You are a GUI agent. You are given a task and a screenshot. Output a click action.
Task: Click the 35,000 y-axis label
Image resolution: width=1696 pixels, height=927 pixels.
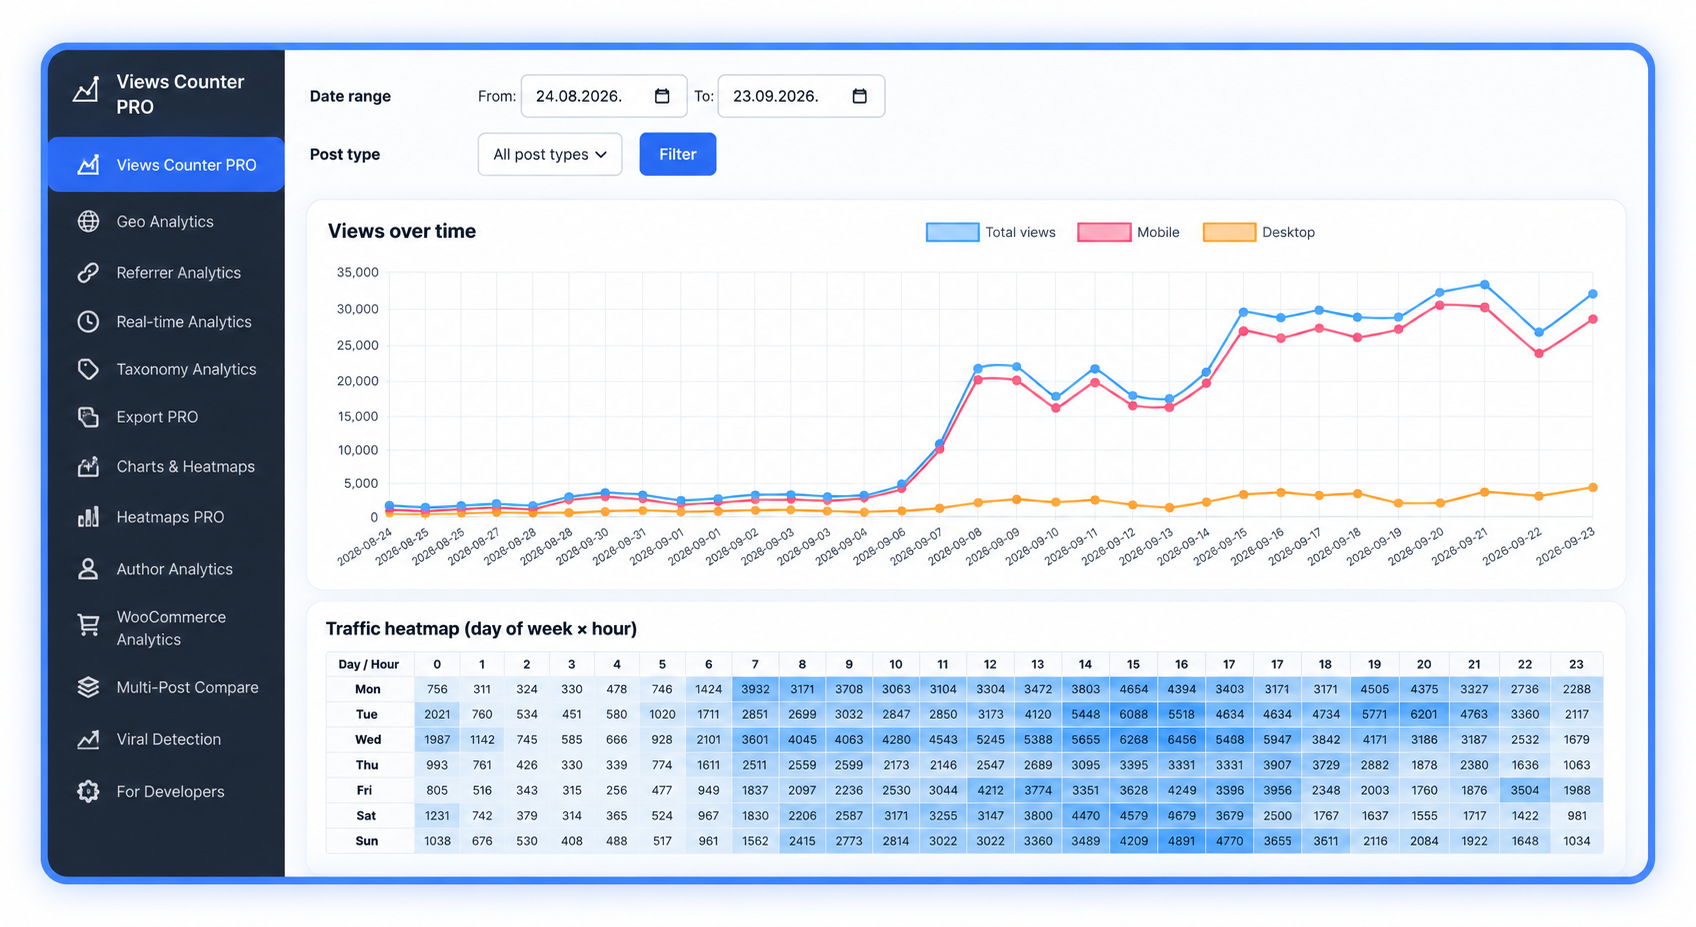(x=357, y=272)
